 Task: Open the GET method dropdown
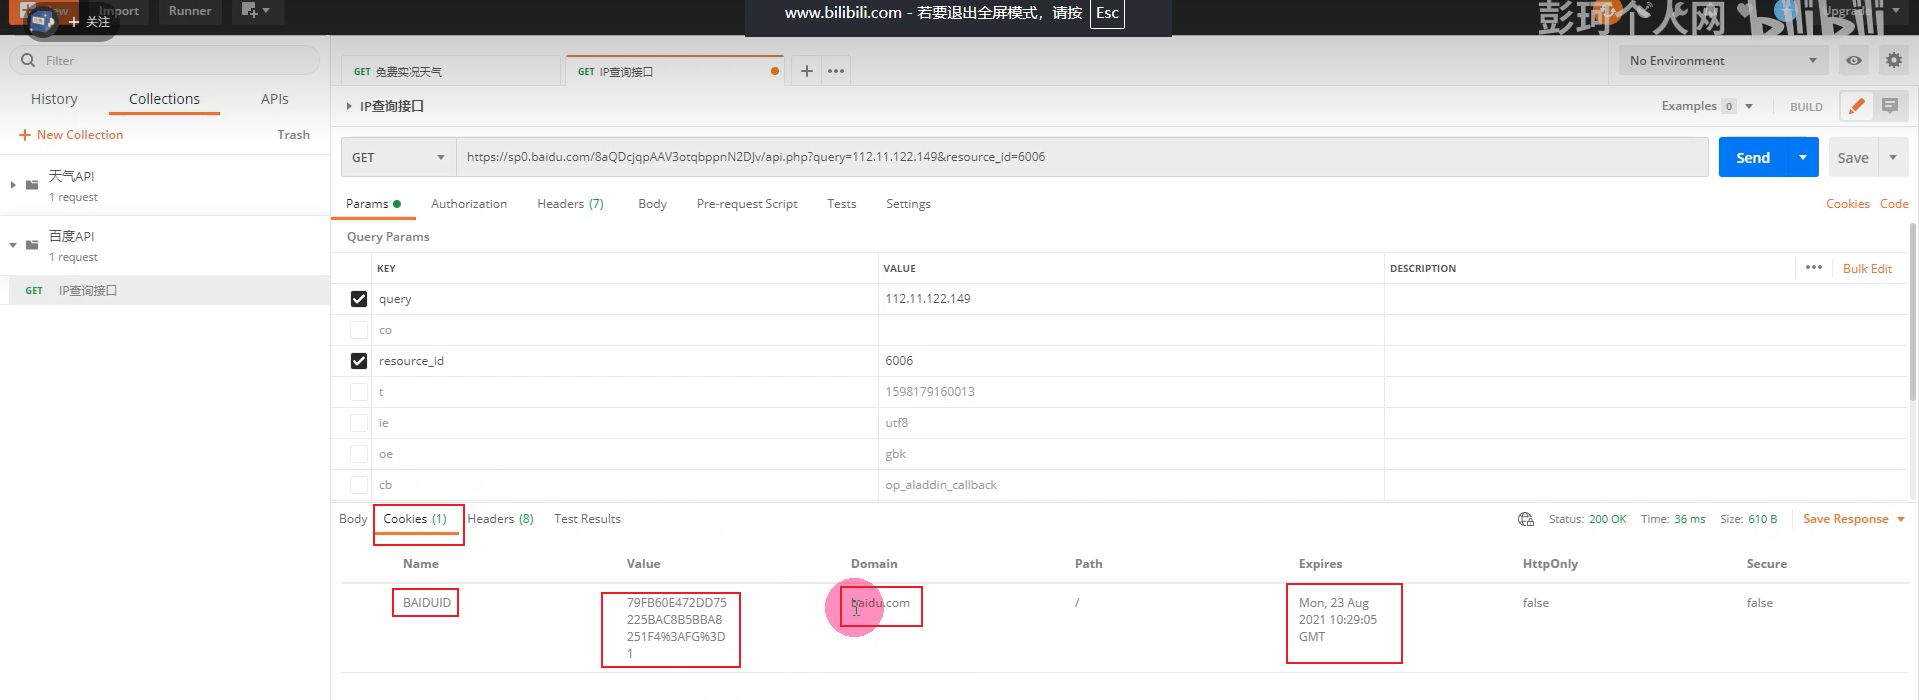[398, 158]
